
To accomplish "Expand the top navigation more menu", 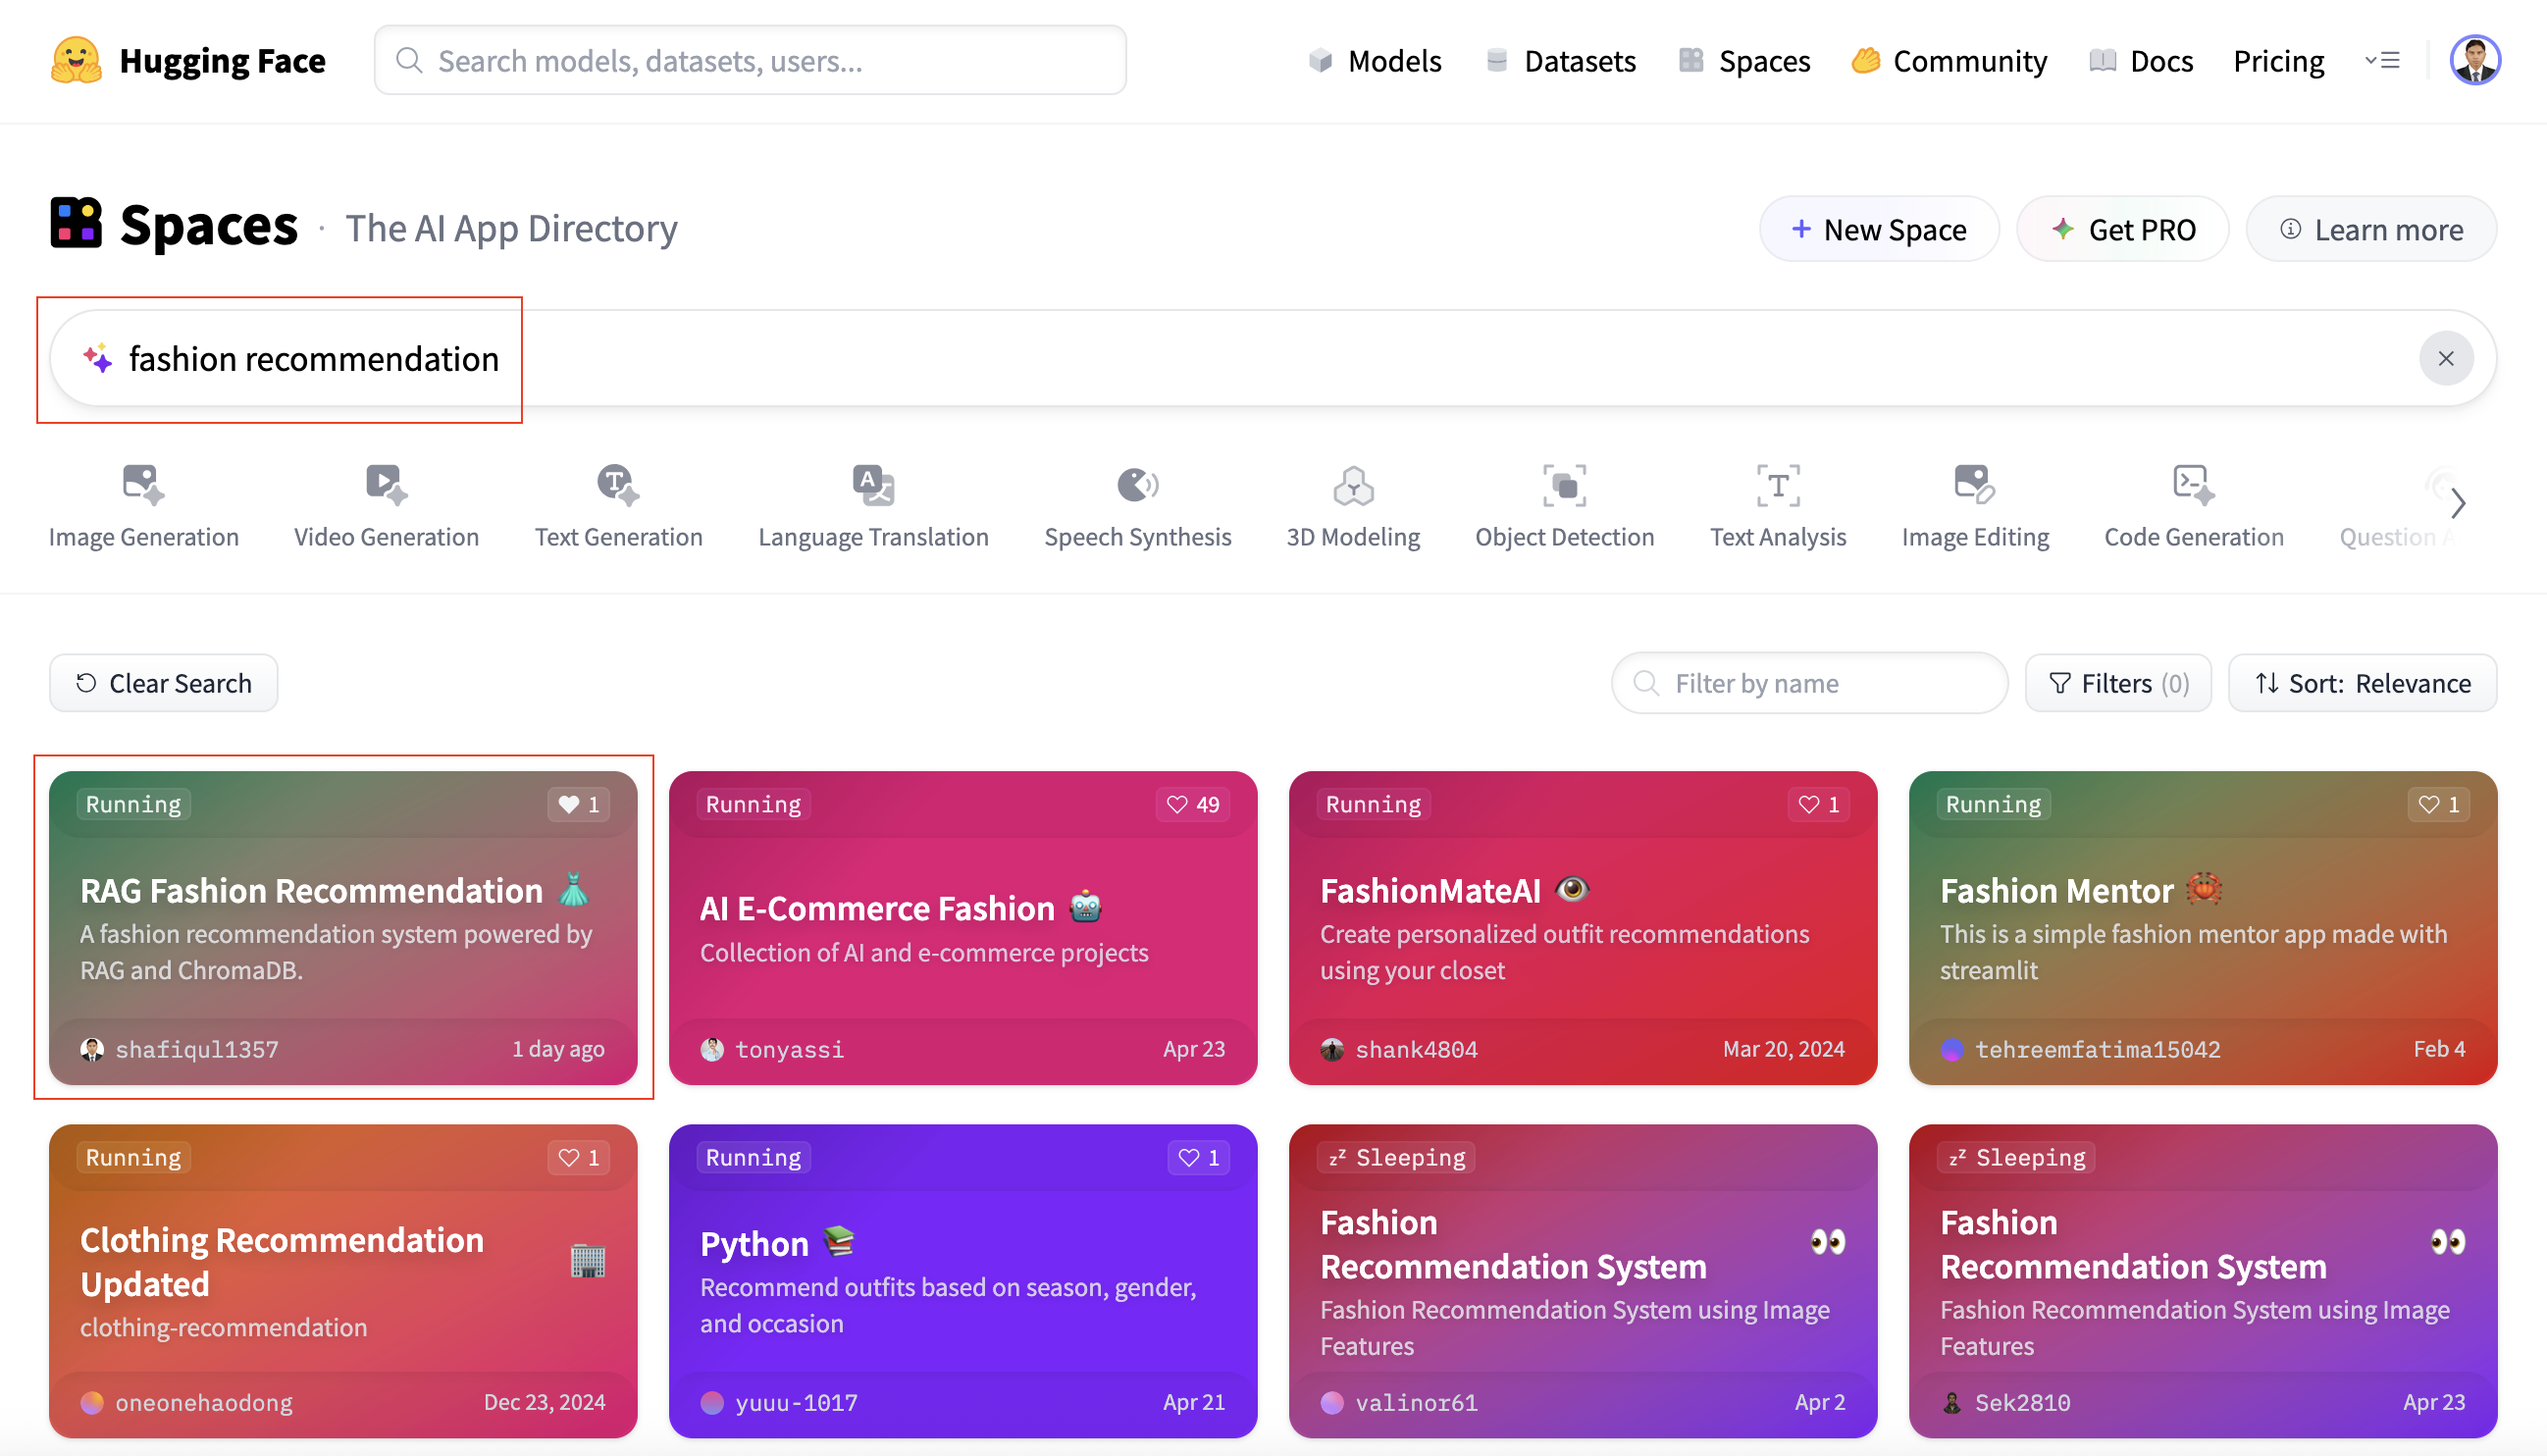I will click(2383, 60).
